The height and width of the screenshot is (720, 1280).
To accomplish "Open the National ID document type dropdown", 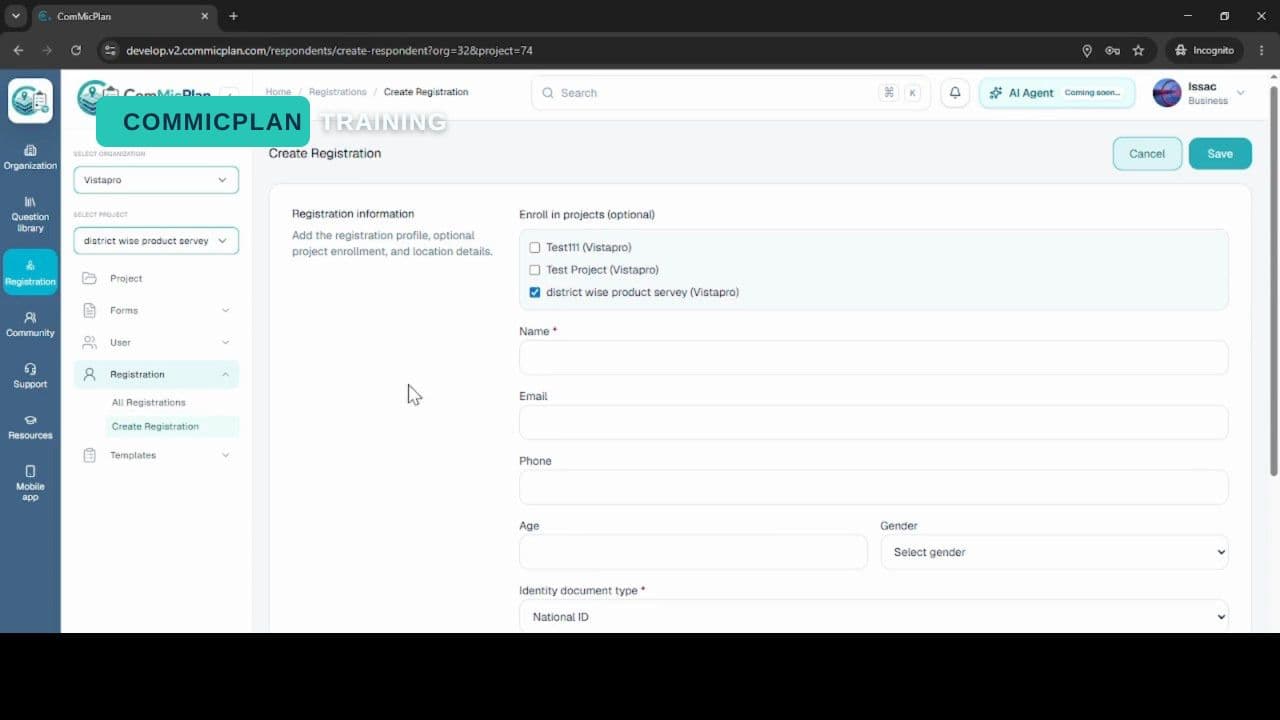I will [874, 617].
